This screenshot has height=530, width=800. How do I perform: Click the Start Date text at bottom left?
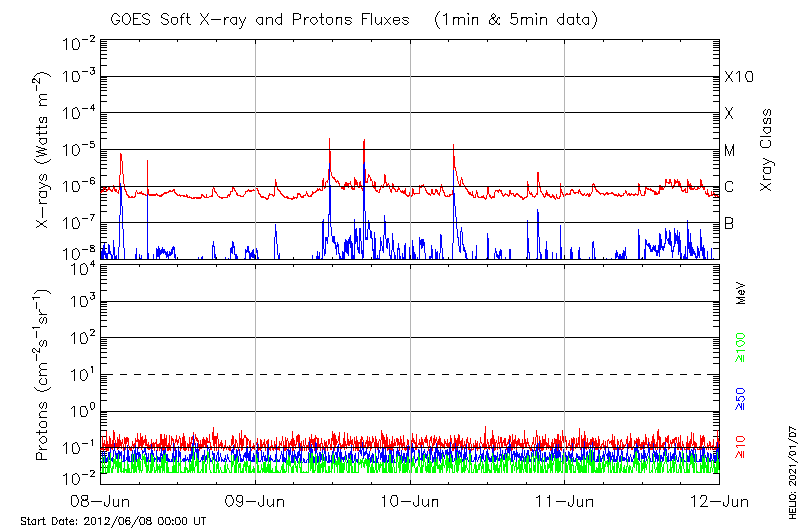[113, 521]
